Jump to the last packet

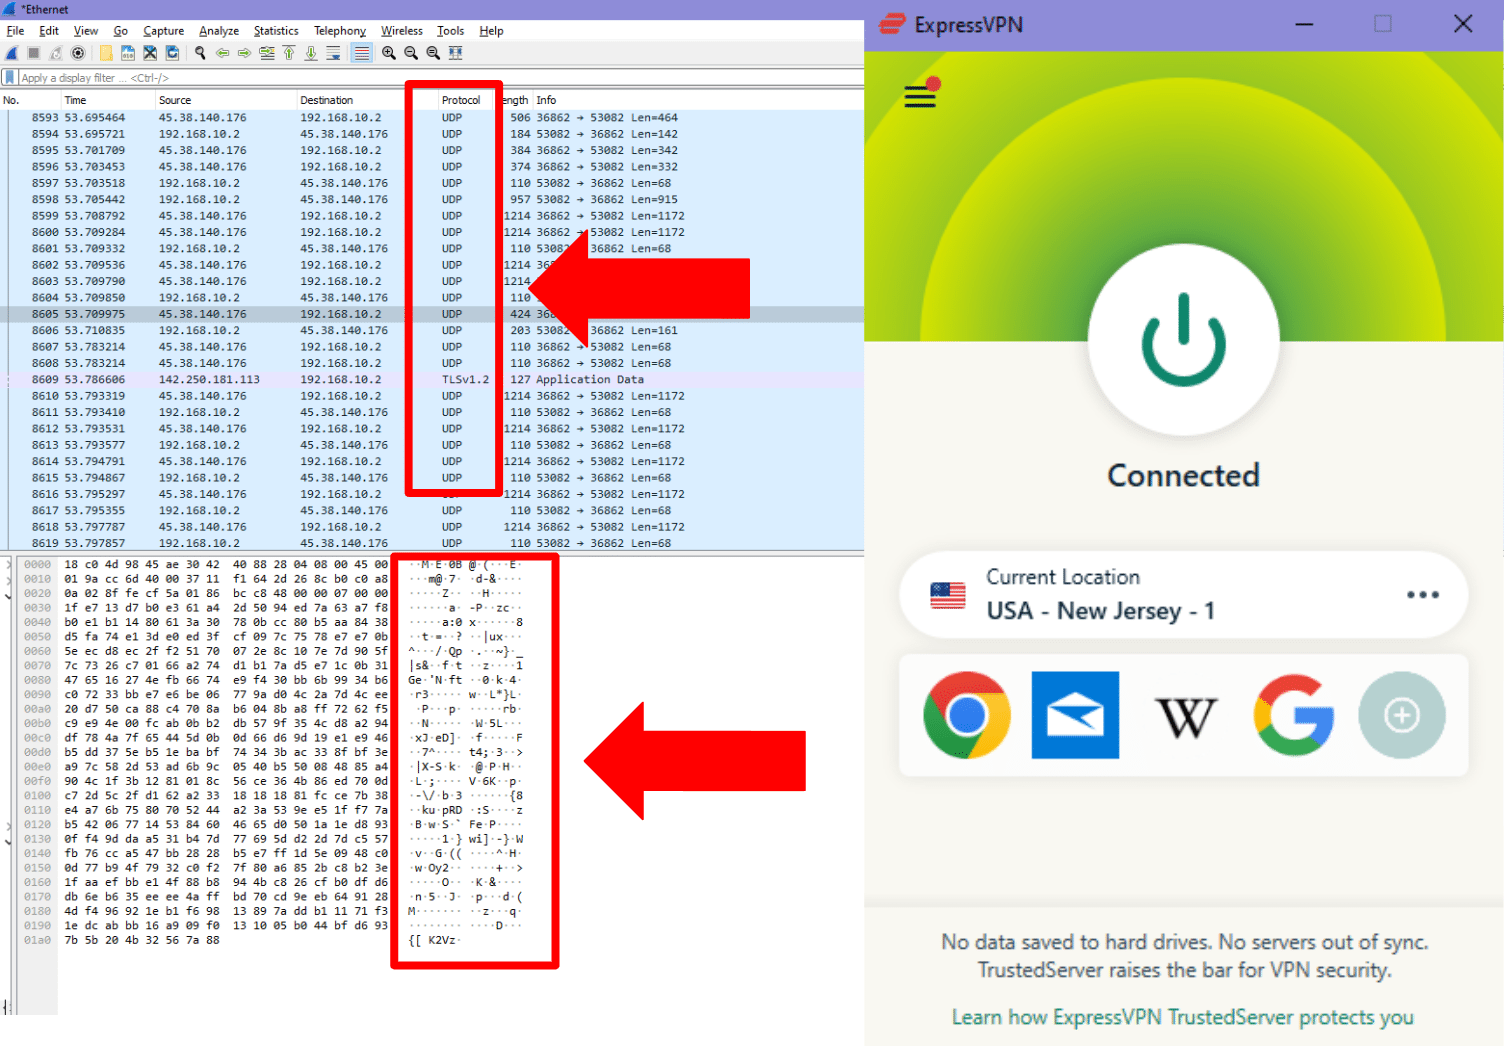(x=311, y=53)
